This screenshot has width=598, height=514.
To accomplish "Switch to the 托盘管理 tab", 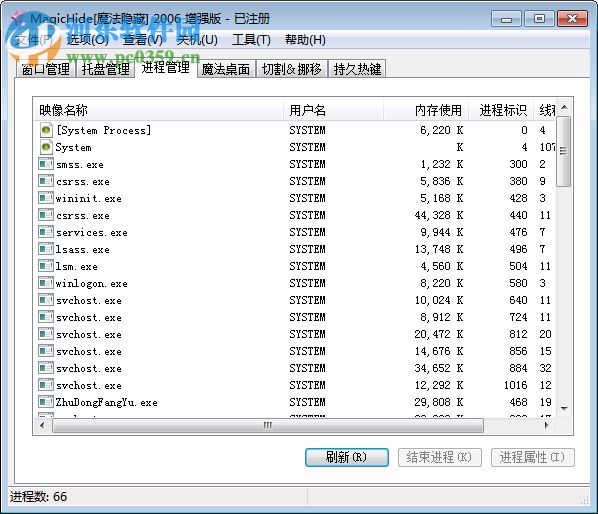I will (x=106, y=69).
